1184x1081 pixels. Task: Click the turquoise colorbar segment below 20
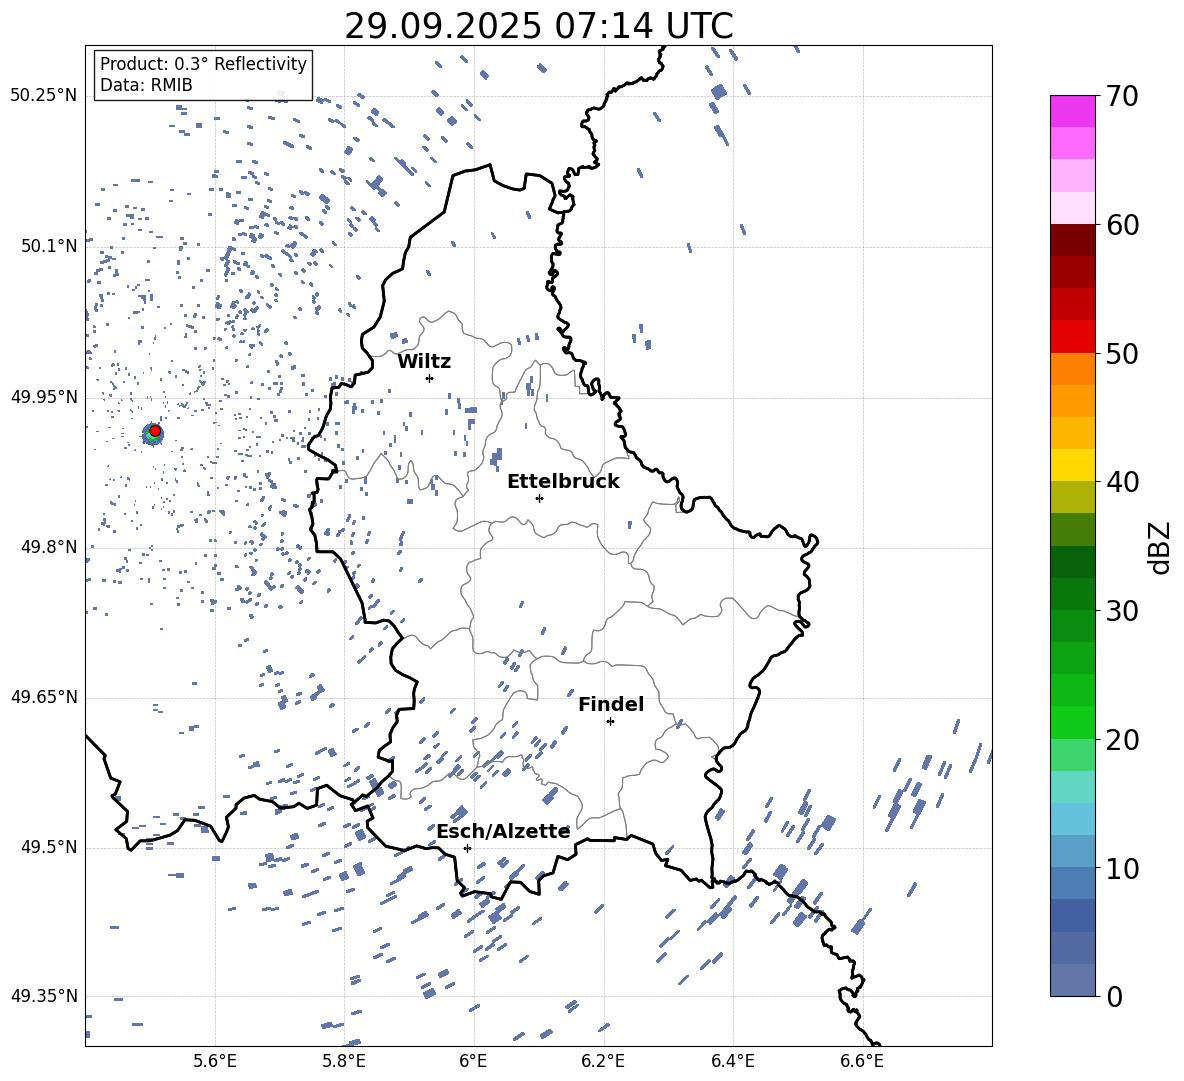1073,787
